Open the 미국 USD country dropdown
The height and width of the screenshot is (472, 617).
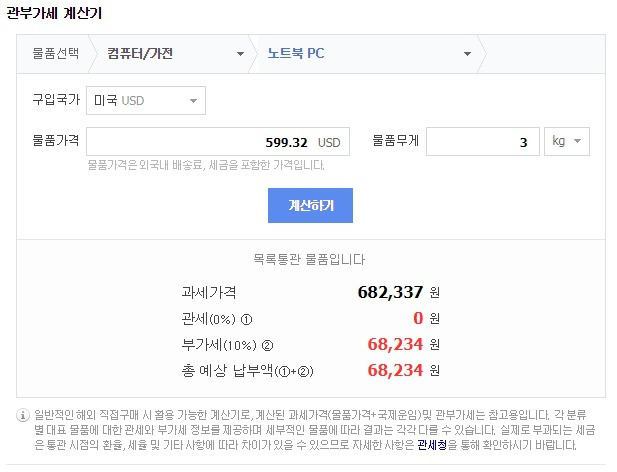[146, 101]
